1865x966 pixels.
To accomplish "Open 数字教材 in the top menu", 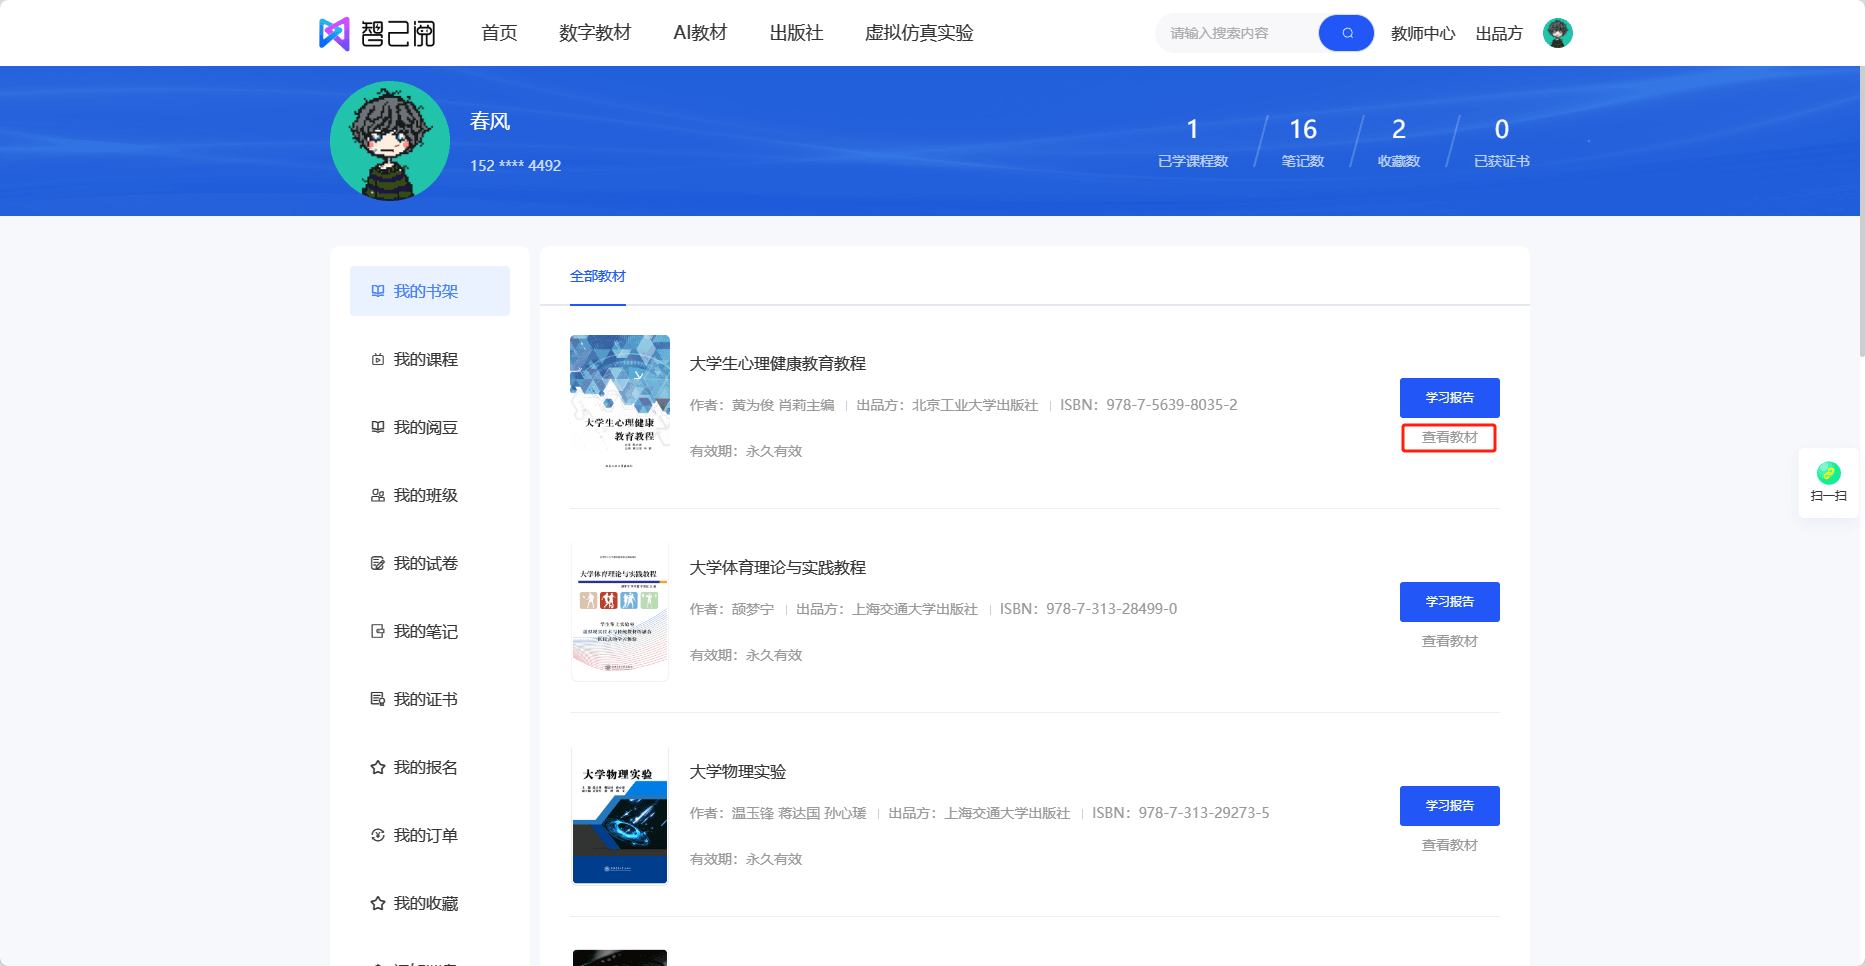I will click(595, 33).
